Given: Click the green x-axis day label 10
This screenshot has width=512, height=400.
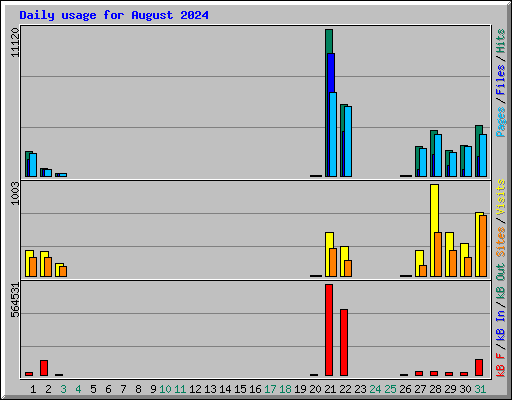Looking at the screenshot, I should click(165, 389).
